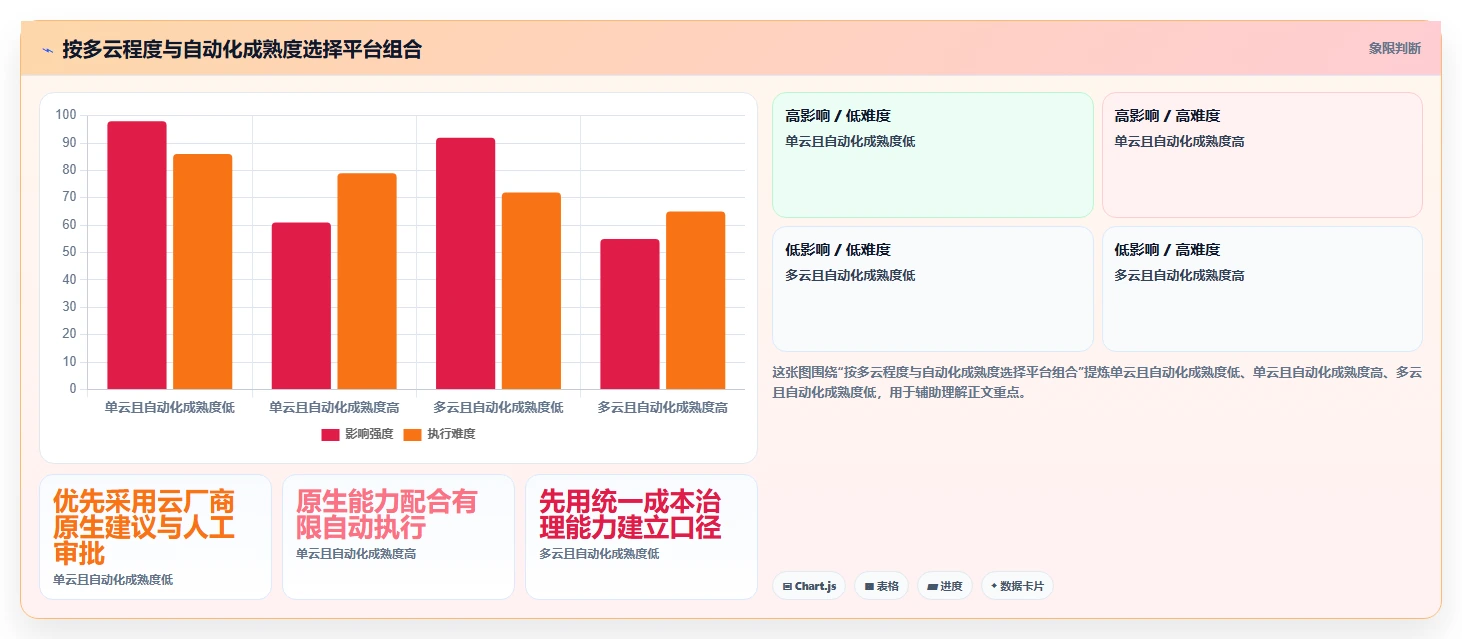Click the x-axis label 单云且自动化成熟度高
Viewport: 1462px width, 639px height.
tap(334, 408)
